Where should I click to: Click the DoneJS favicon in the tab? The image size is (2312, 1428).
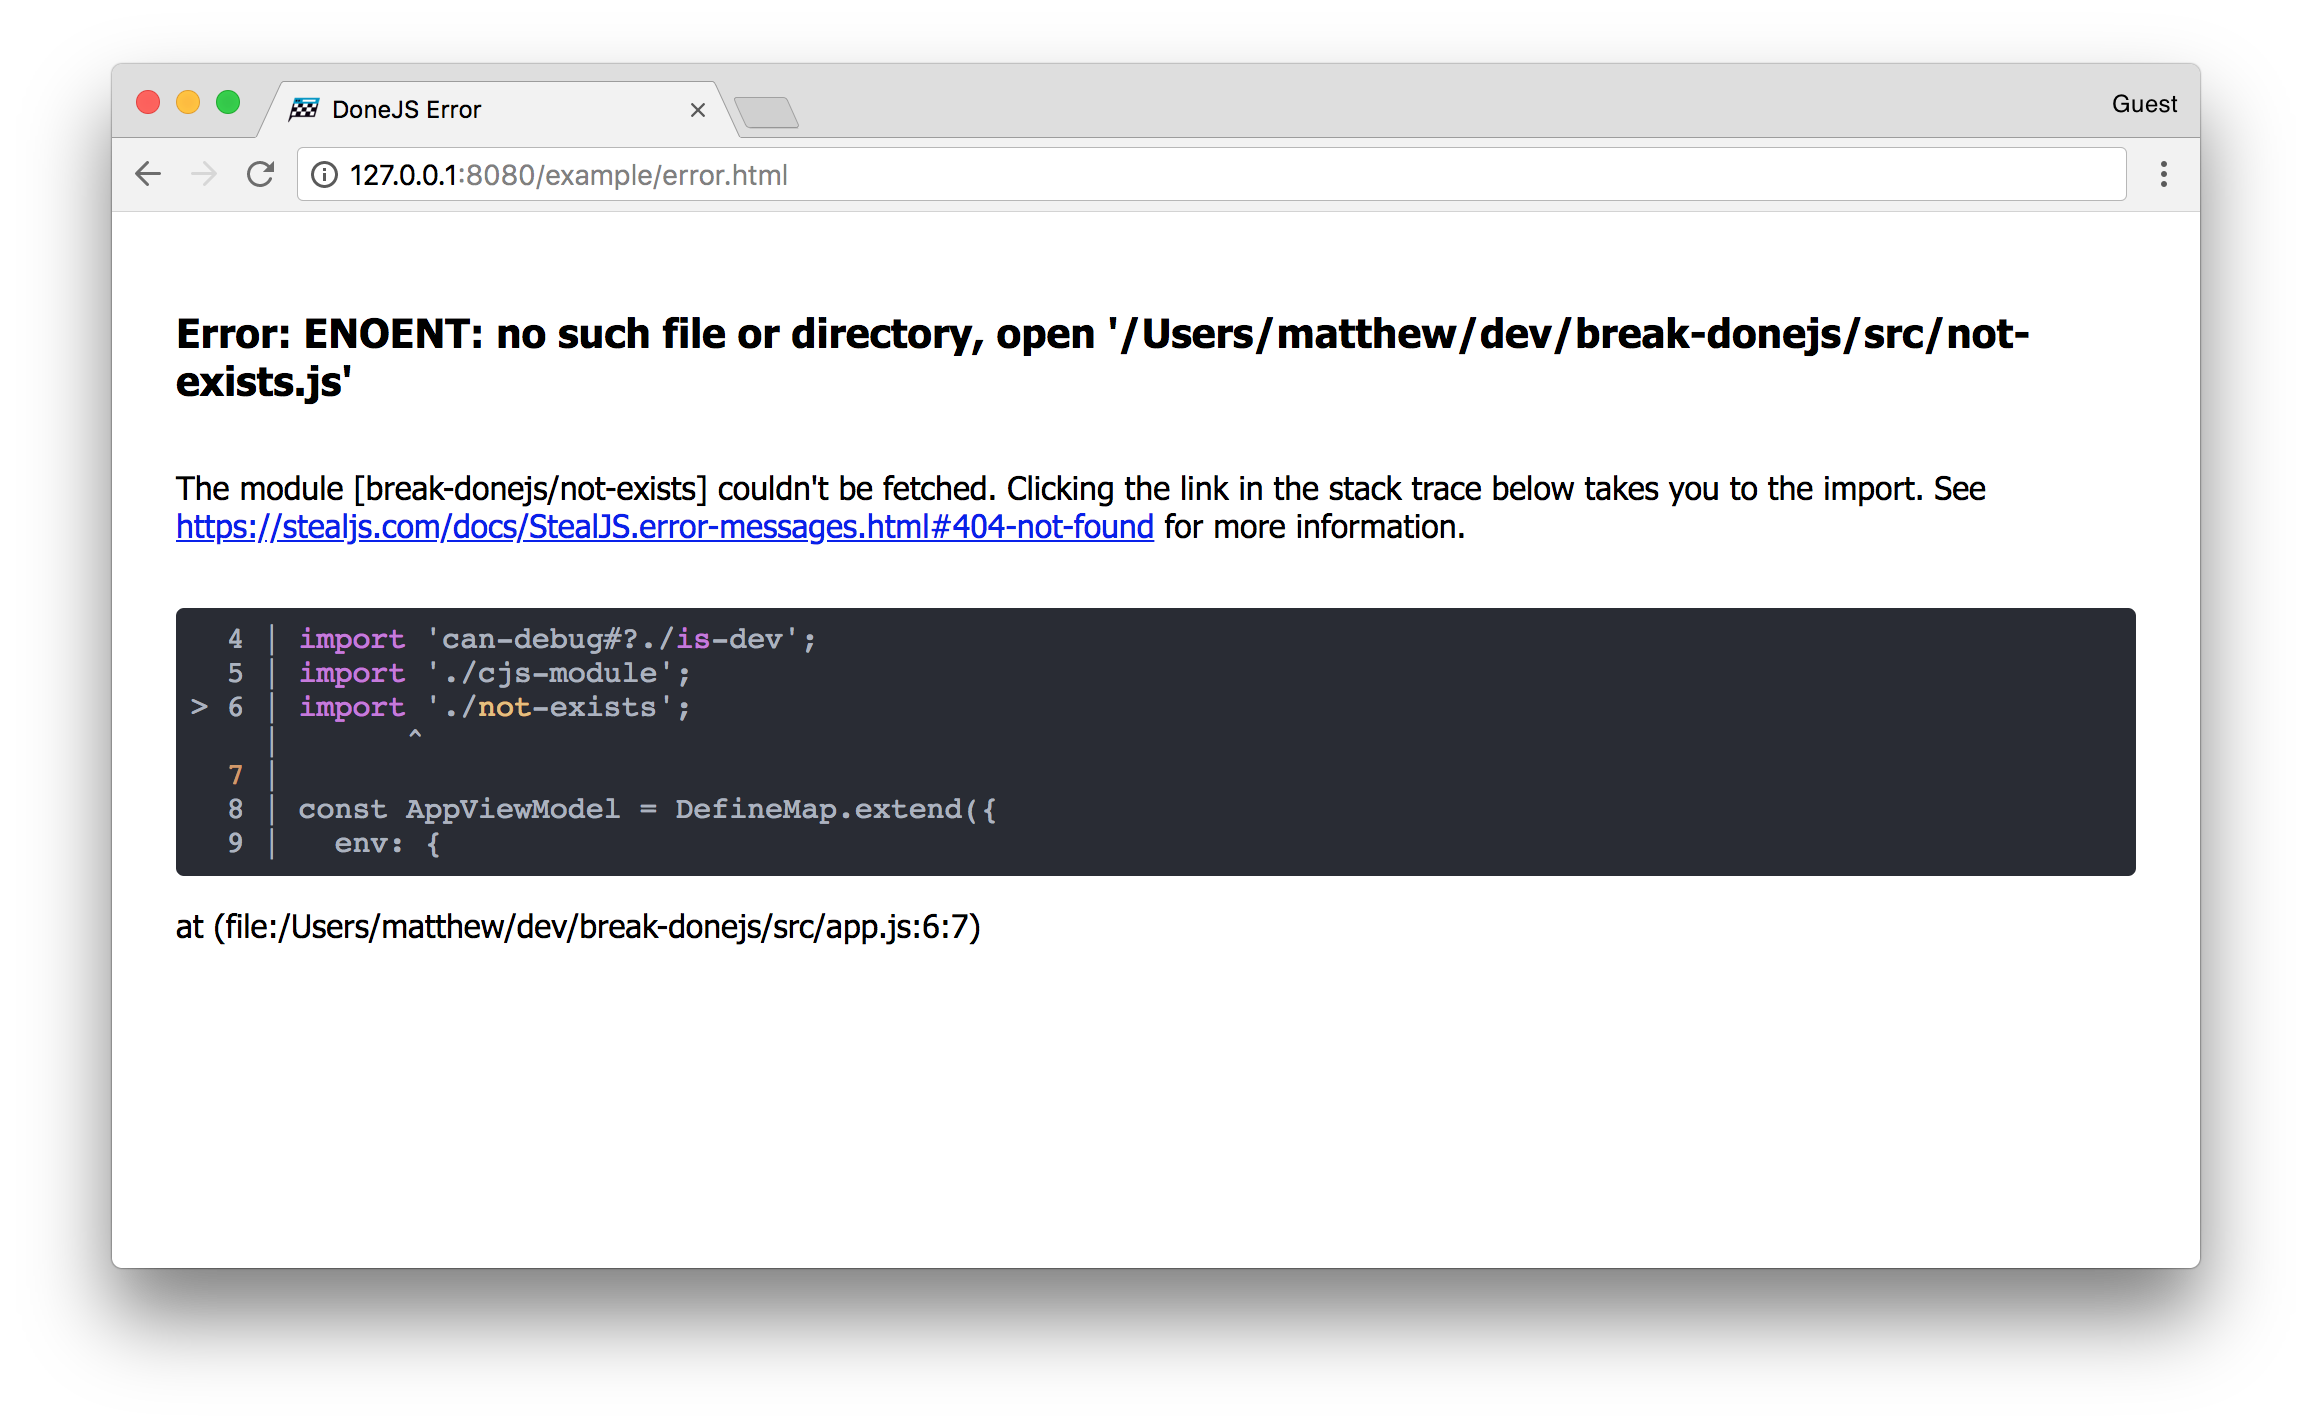[x=304, y=109]
